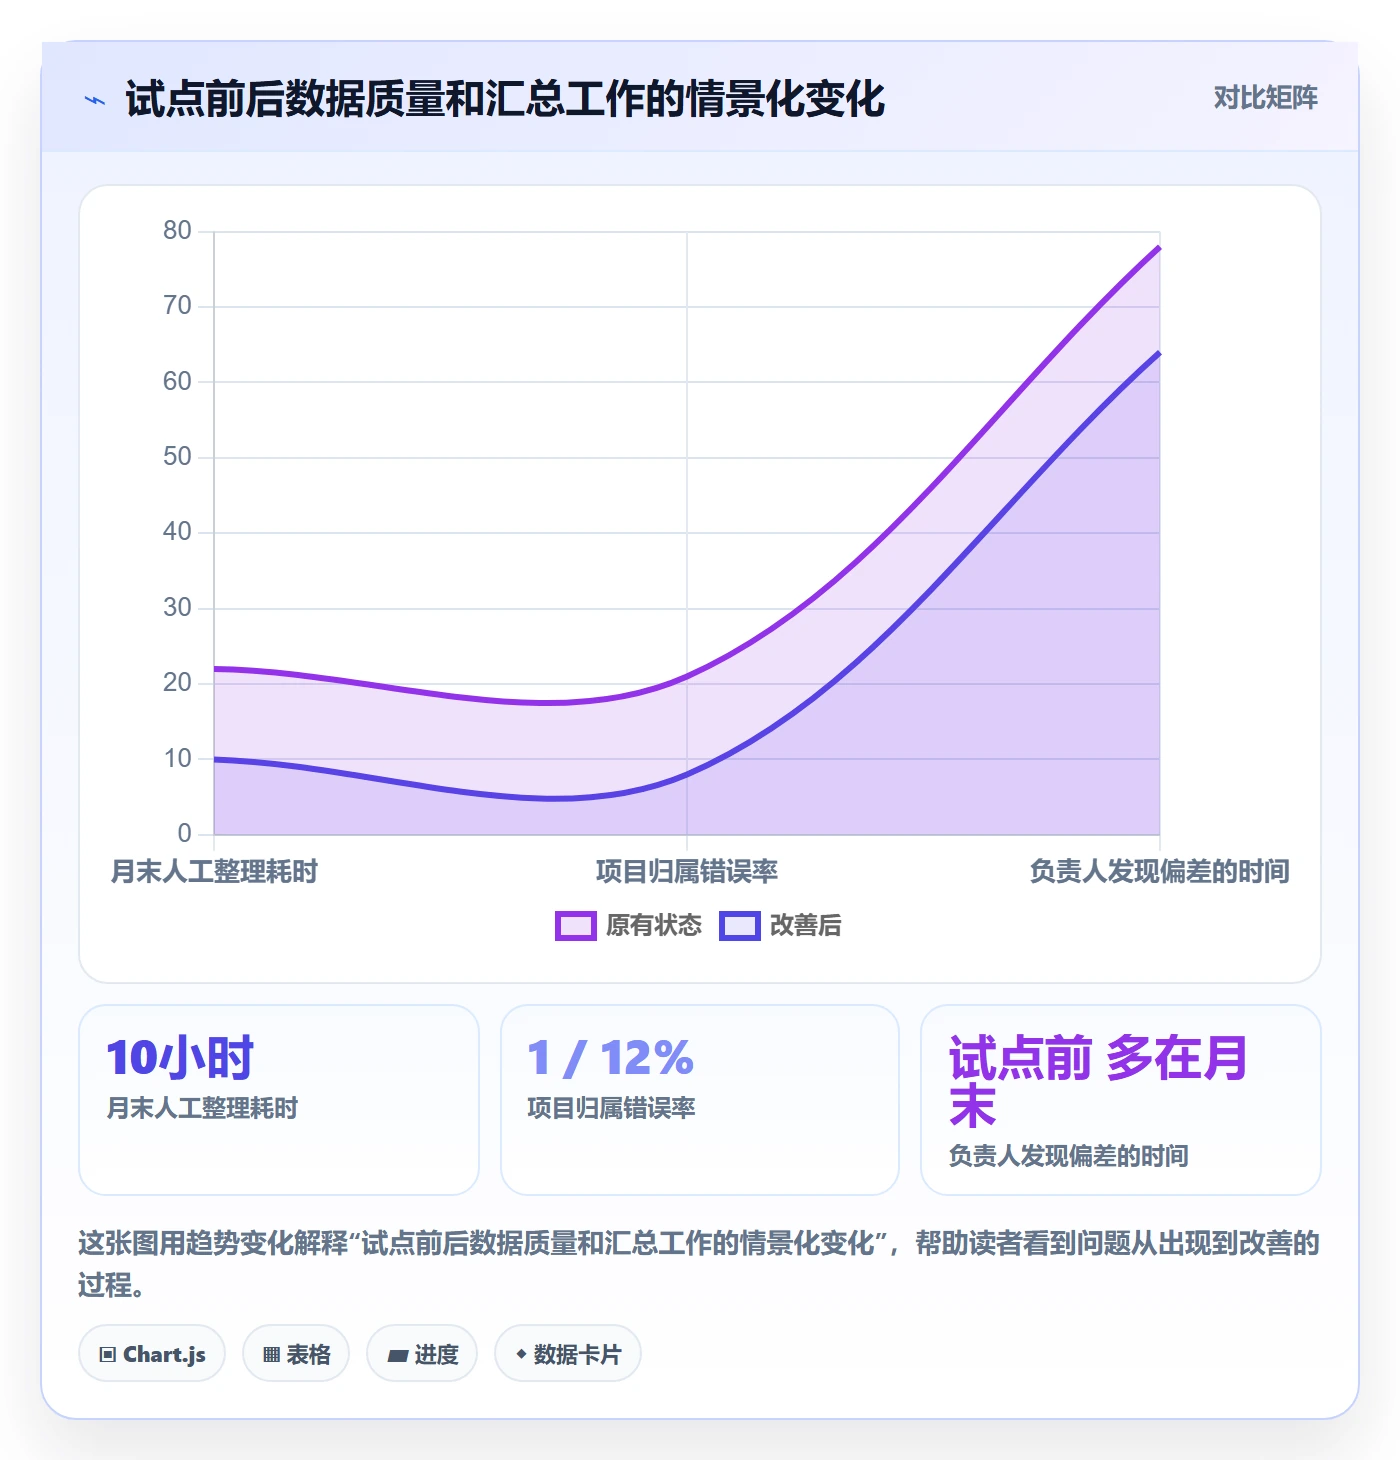
Task: Click the 改善后 legend label
Action: [x=805, y=926]
